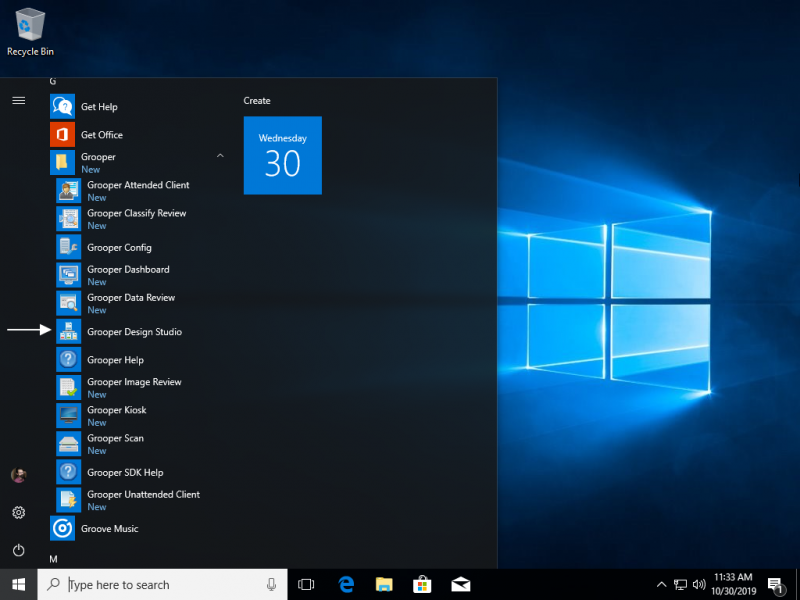Launch Grooper Kiosk icon
800x600 pixels.
coord(69,416)
